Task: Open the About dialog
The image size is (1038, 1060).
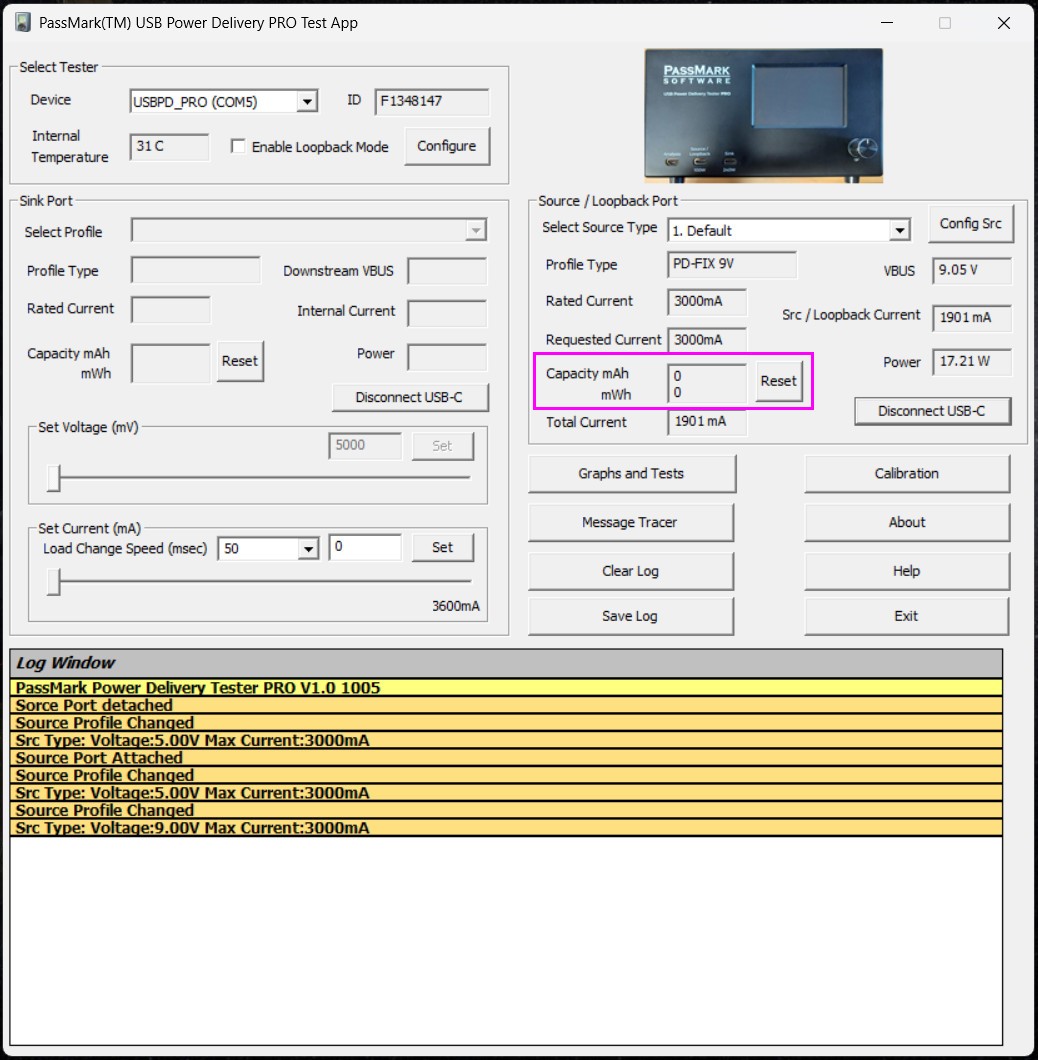Action: click(907, 523)
